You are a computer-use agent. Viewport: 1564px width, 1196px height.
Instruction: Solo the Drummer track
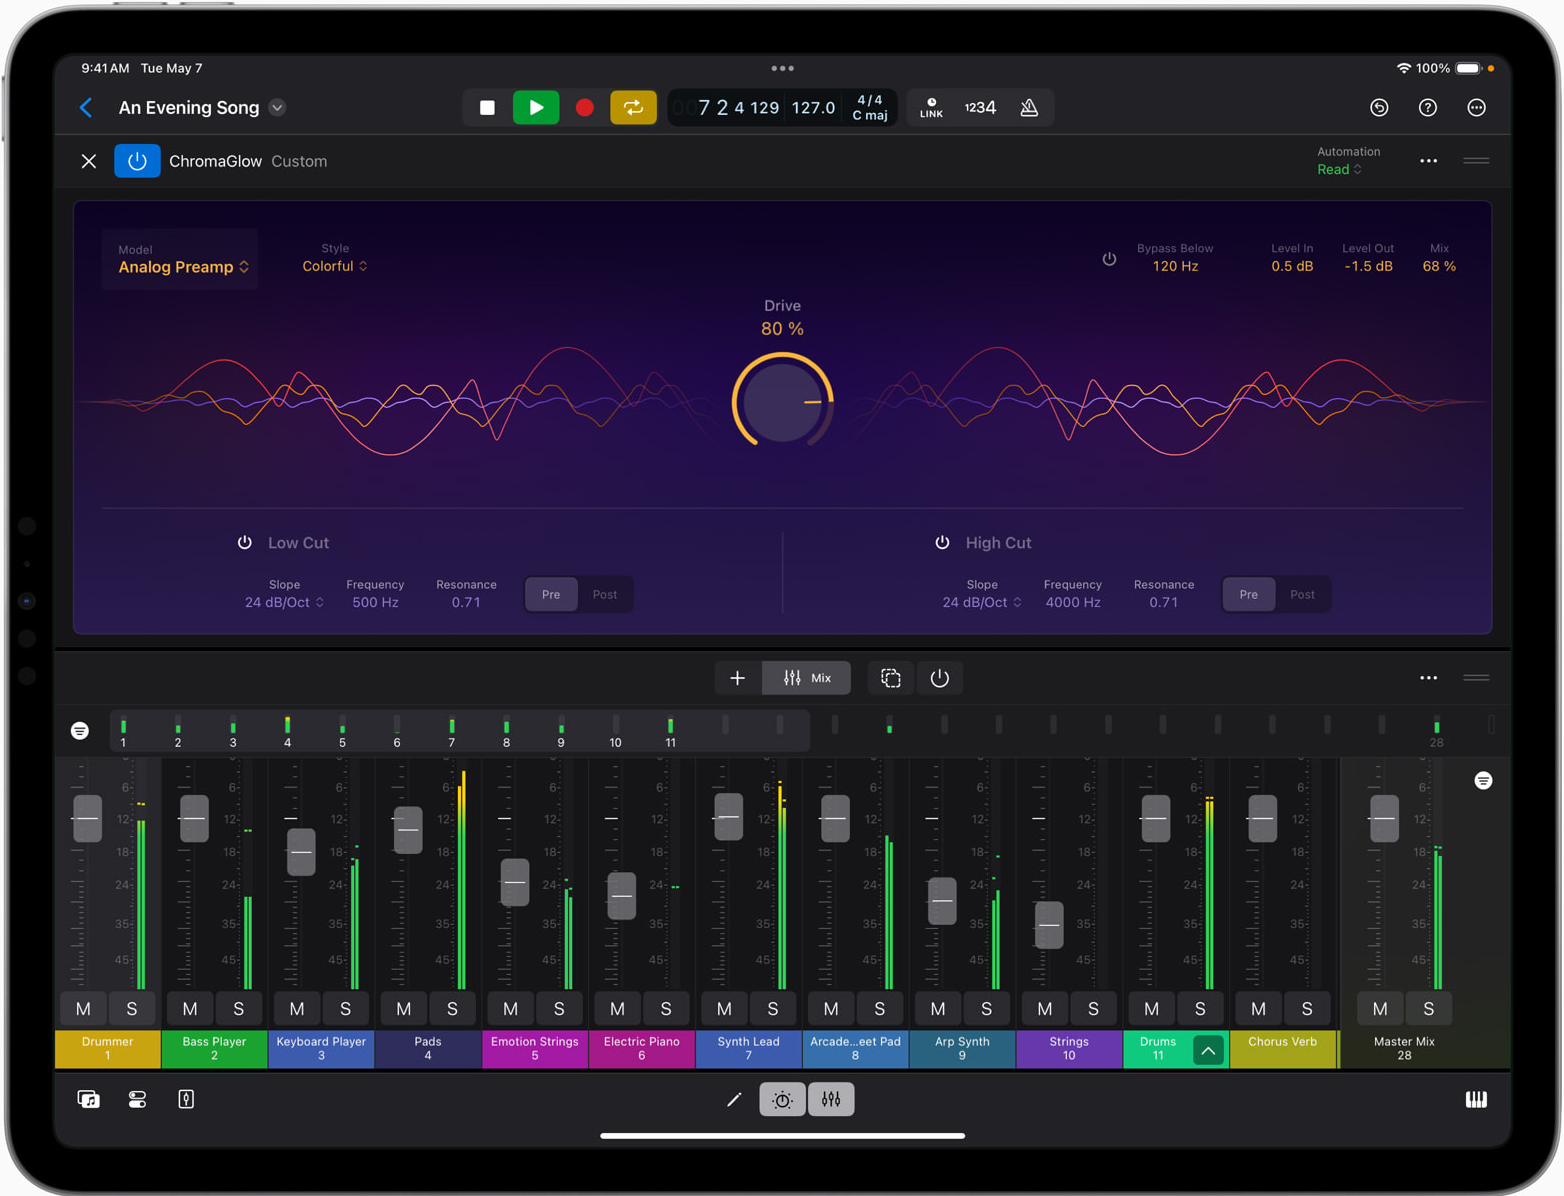[x=132, y=1008]
